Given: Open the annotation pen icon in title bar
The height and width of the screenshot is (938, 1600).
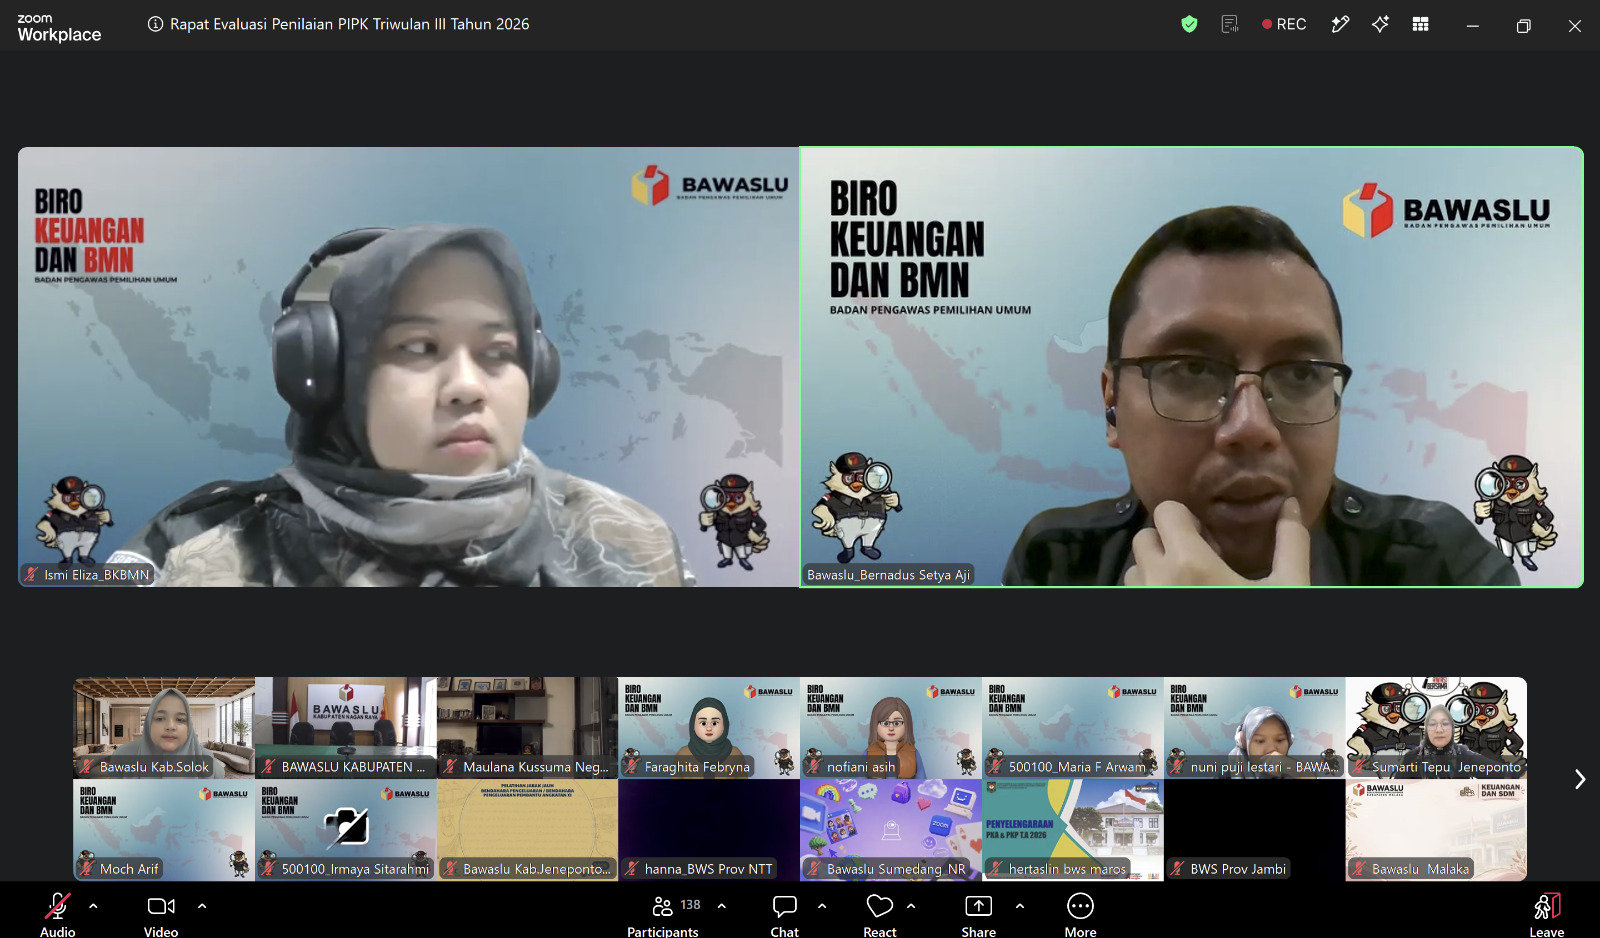Looking at the screenshot, I should click(x=1340, y=24).
